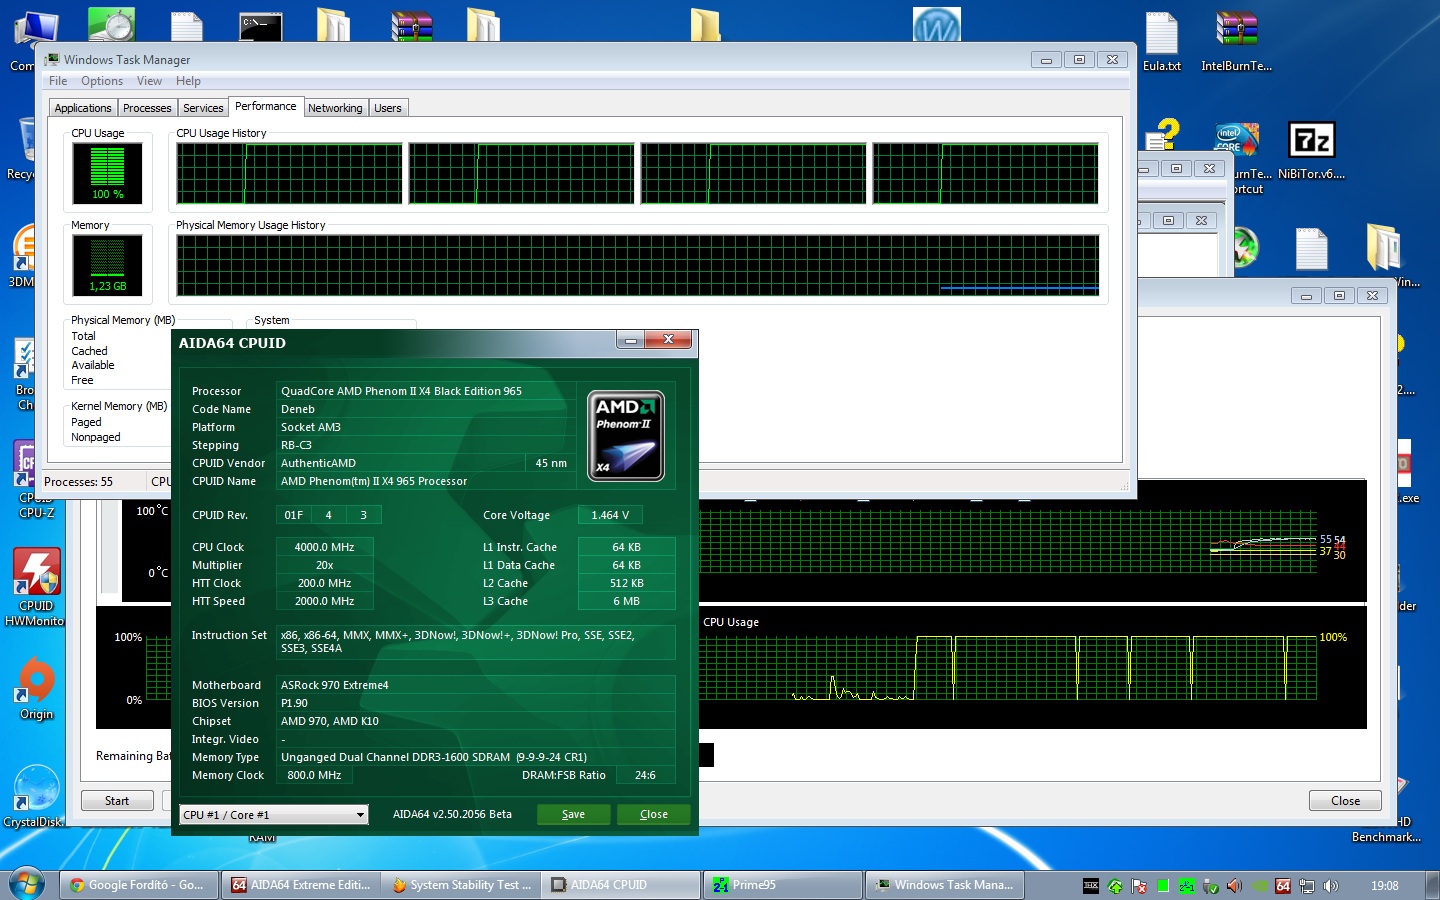Click the network monitor tray icon
Screen dimensions: 1440x900
[1307, 886]
